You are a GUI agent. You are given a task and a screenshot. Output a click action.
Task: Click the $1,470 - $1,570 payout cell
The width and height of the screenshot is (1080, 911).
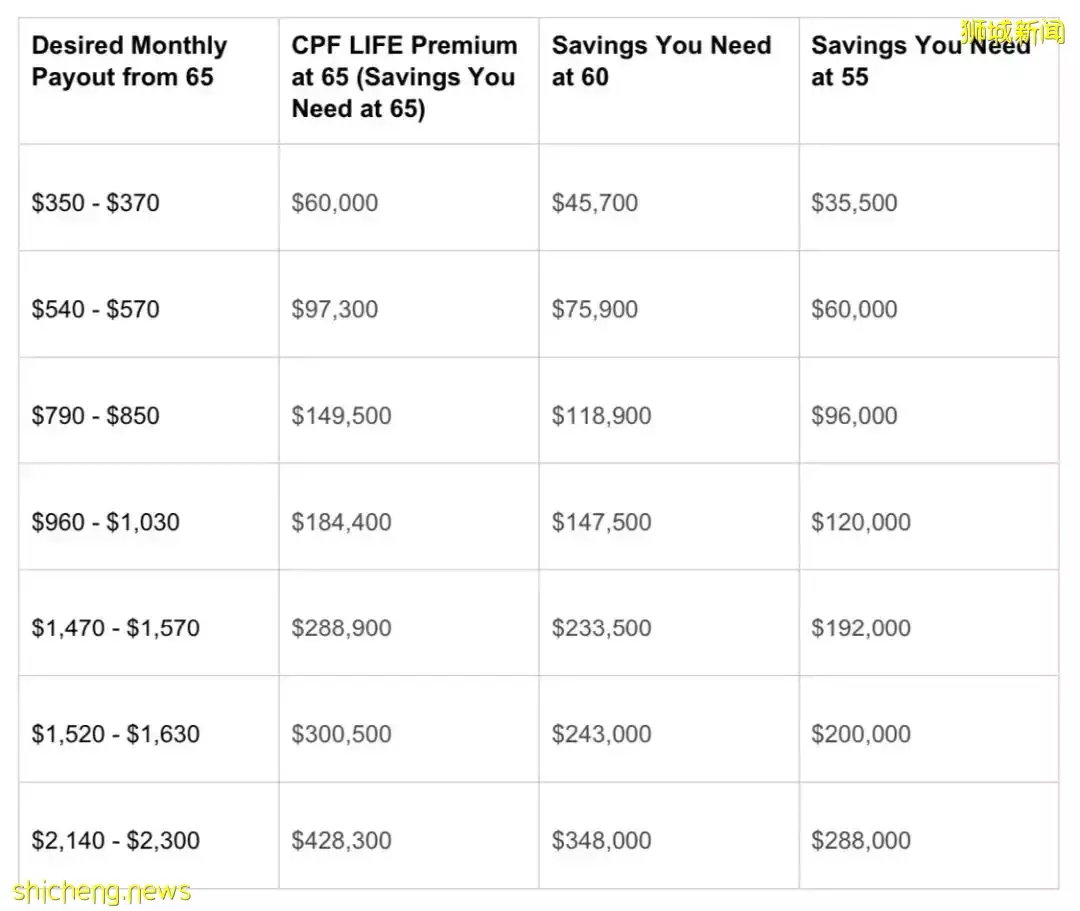(x=115, y=628)
